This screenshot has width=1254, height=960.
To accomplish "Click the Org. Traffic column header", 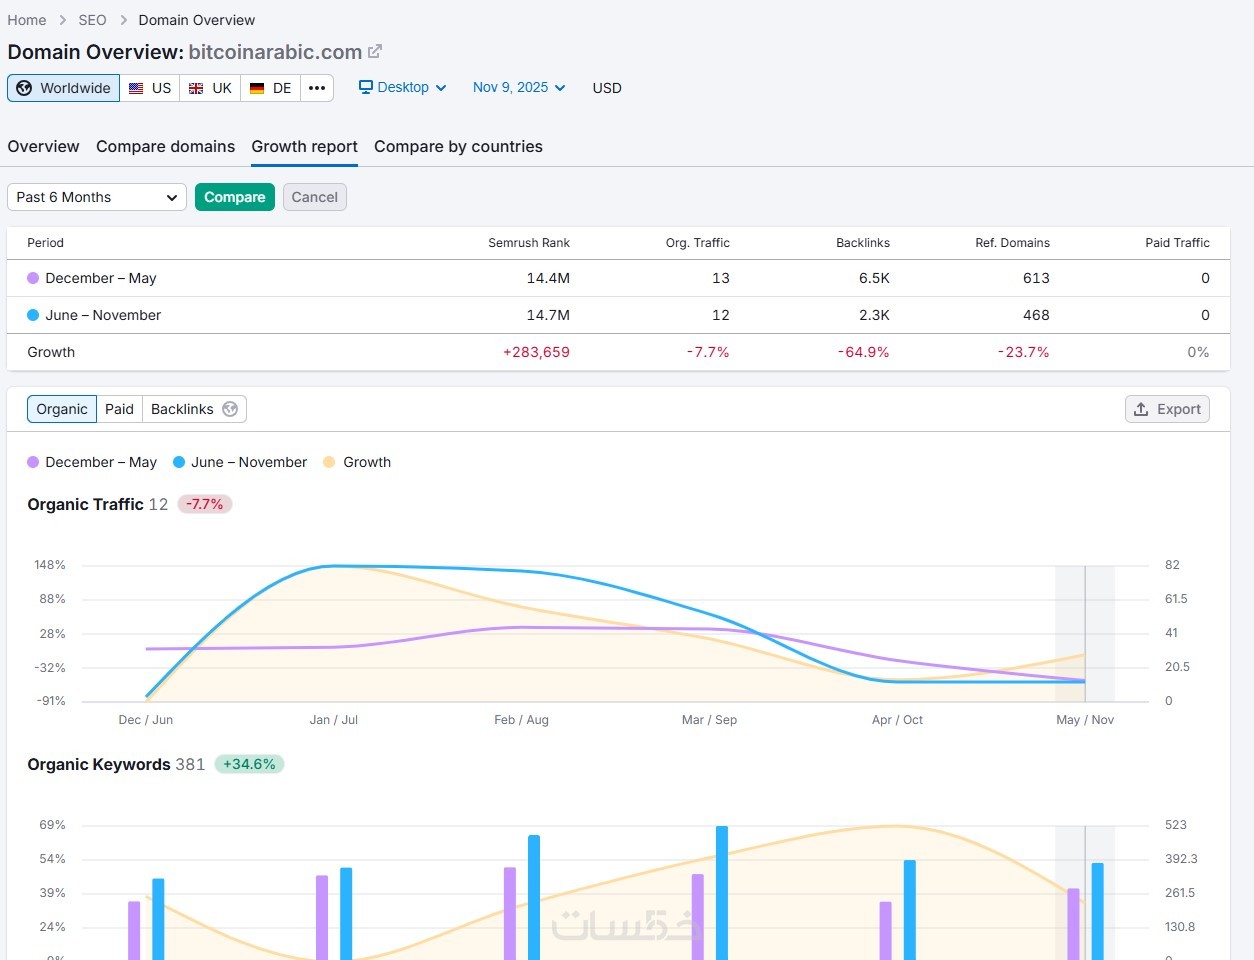I will [x=698, y=243].
